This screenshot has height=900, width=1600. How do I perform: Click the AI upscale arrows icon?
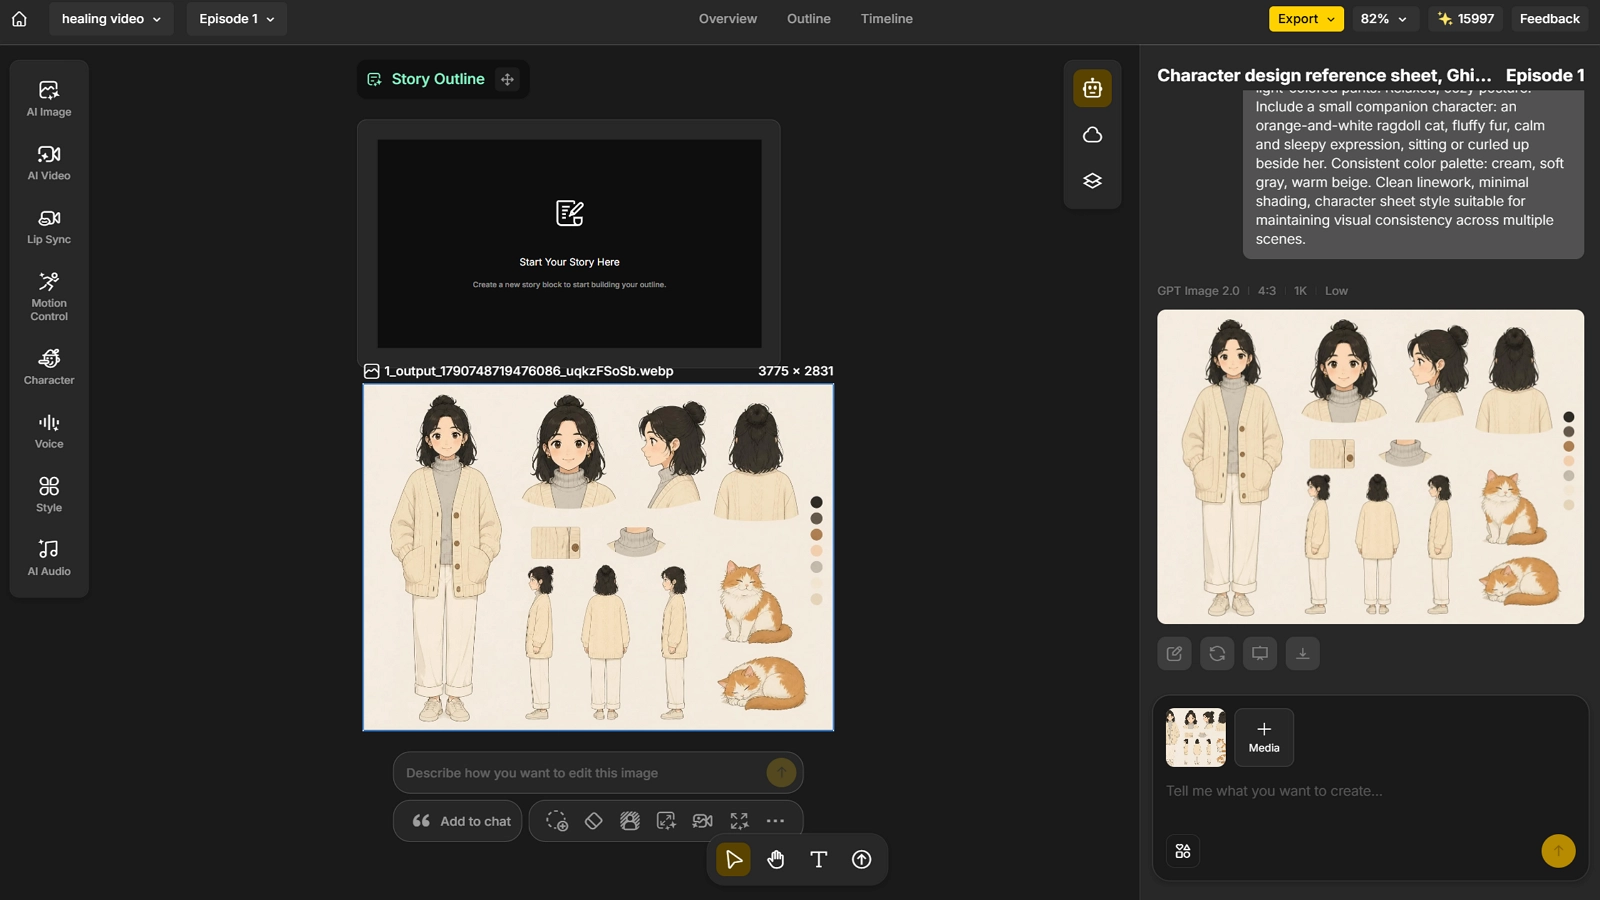pos(739,821)
